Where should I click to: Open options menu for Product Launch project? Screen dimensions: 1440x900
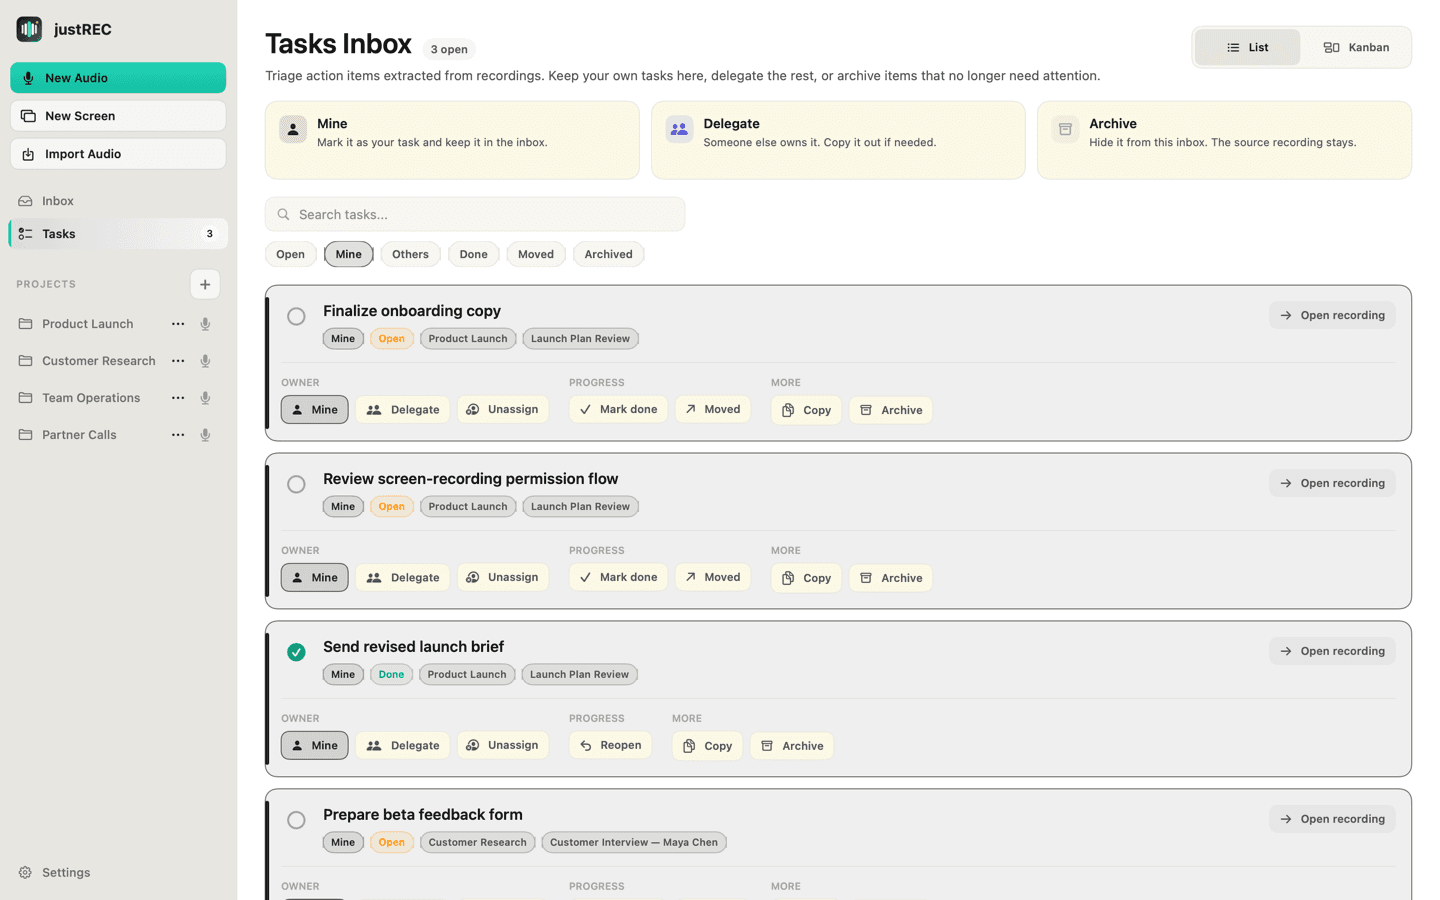tap(178, 324)
